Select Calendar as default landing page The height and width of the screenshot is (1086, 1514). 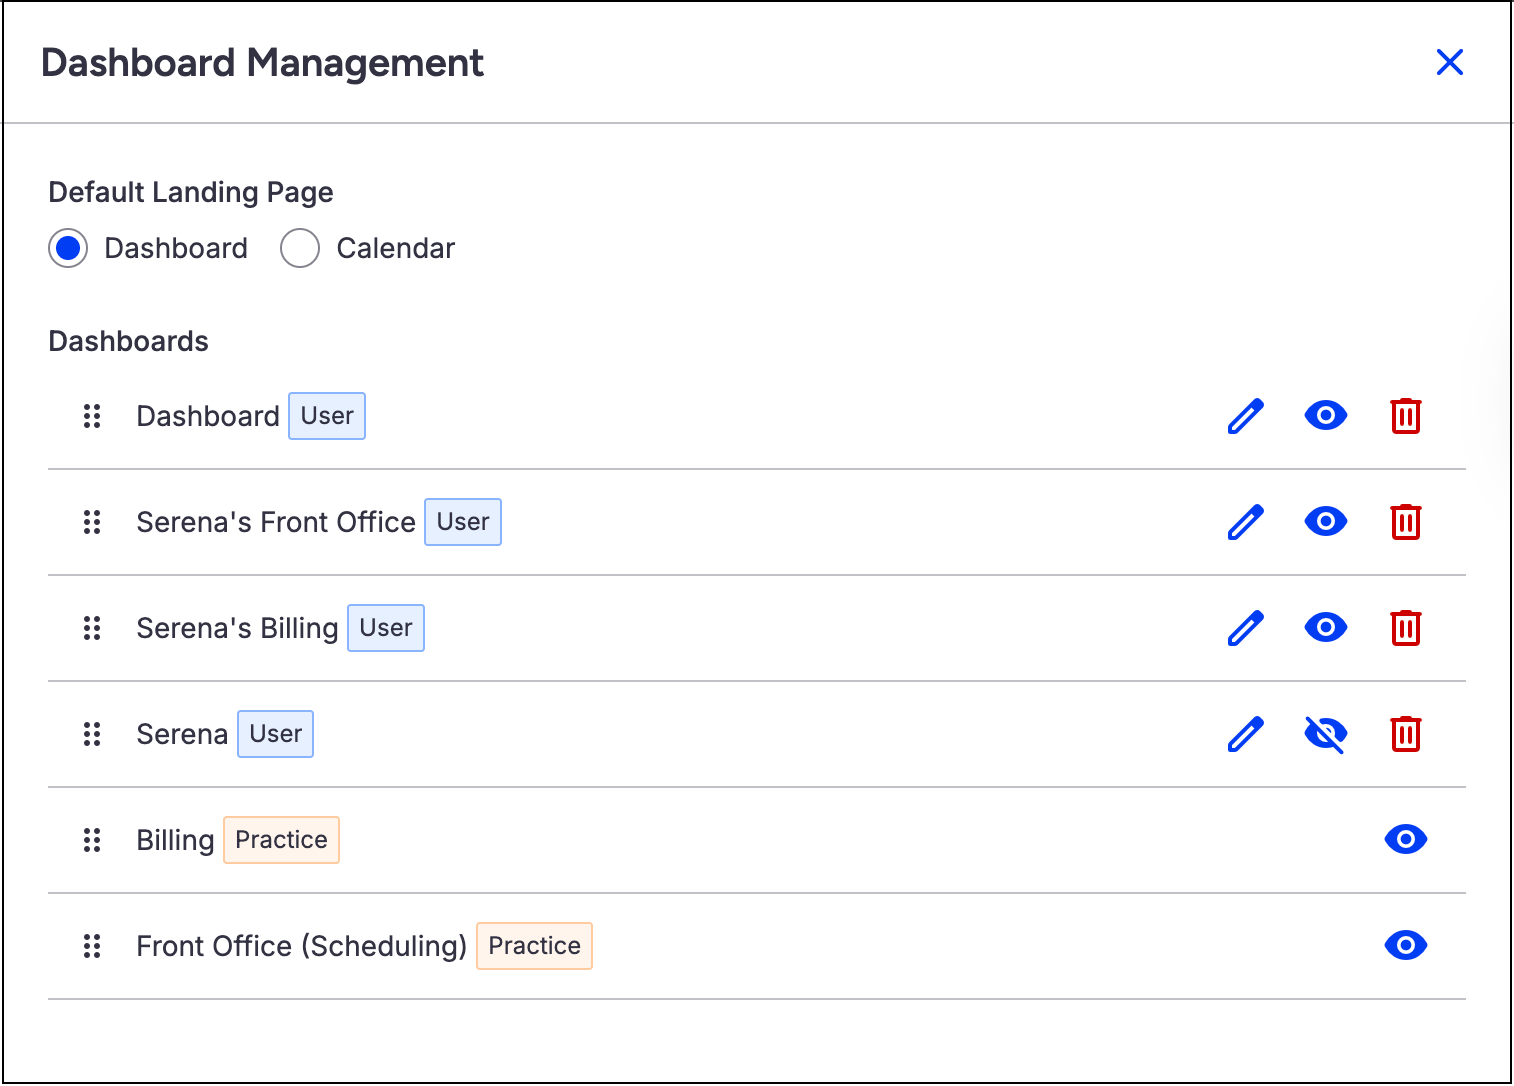(300, 248)
